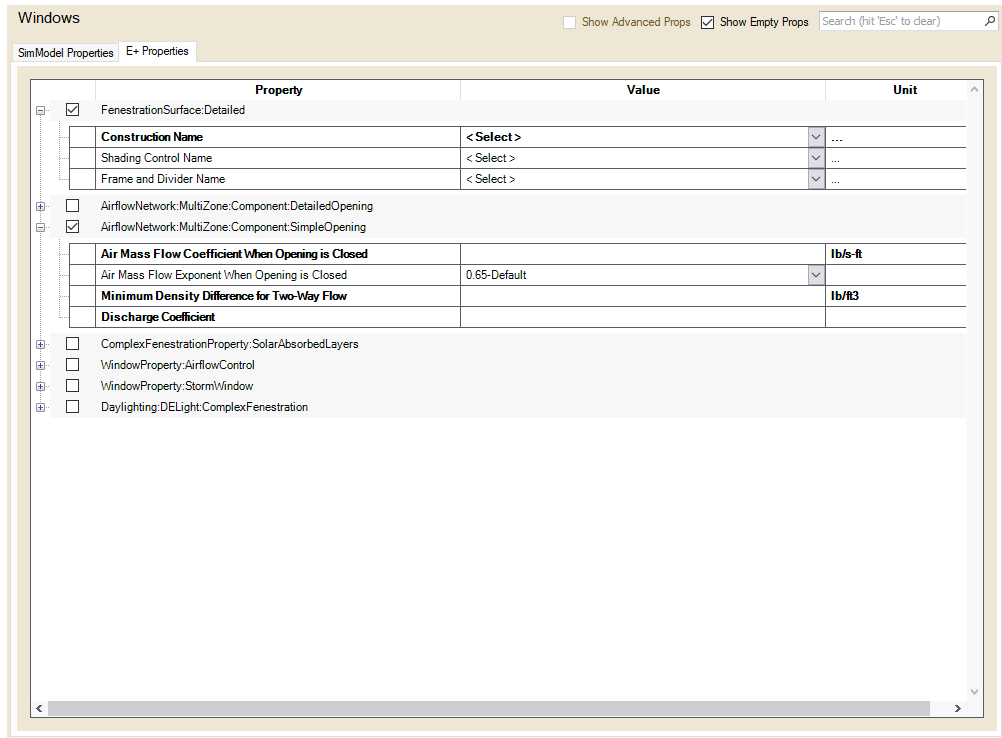Open Shading Control Name dropdown arrow
Screen dimensions: 1002x738
pyautogui.click(x=816, y=158)
